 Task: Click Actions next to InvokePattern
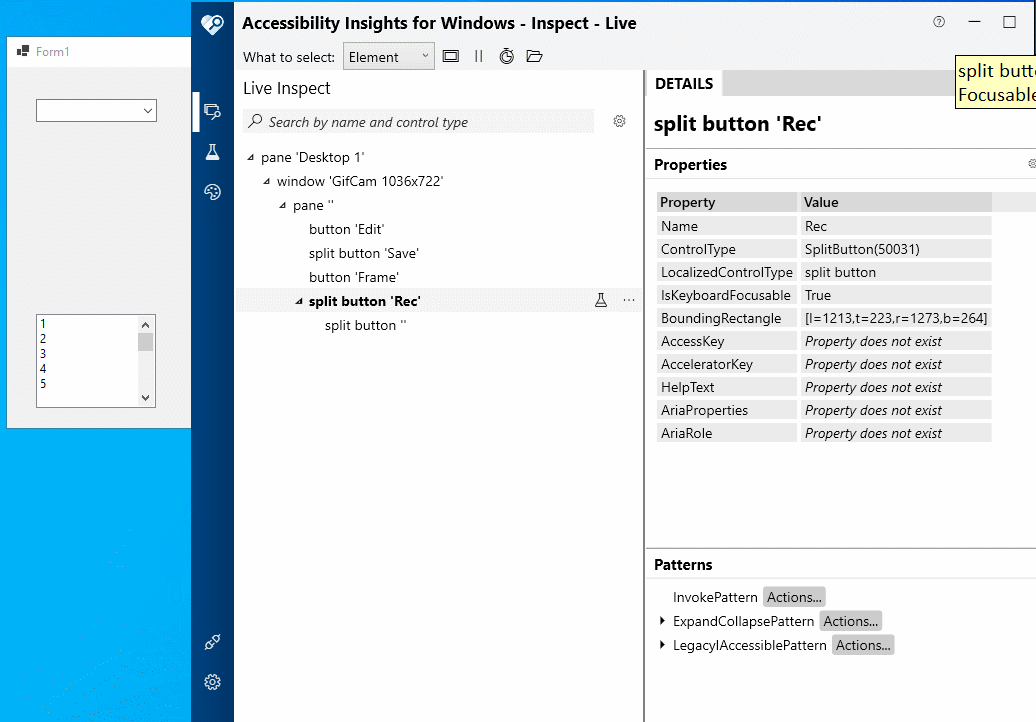pyautogui.click(x=794, y=596)
